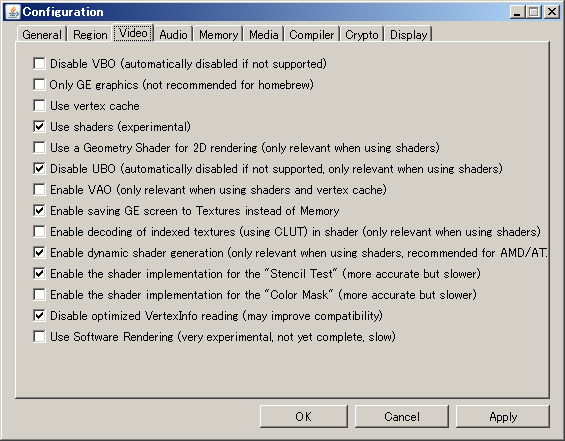This screenshot has height=441, width=565.
Task: Uncheck Disable UBO option
Action: point(39,169)
